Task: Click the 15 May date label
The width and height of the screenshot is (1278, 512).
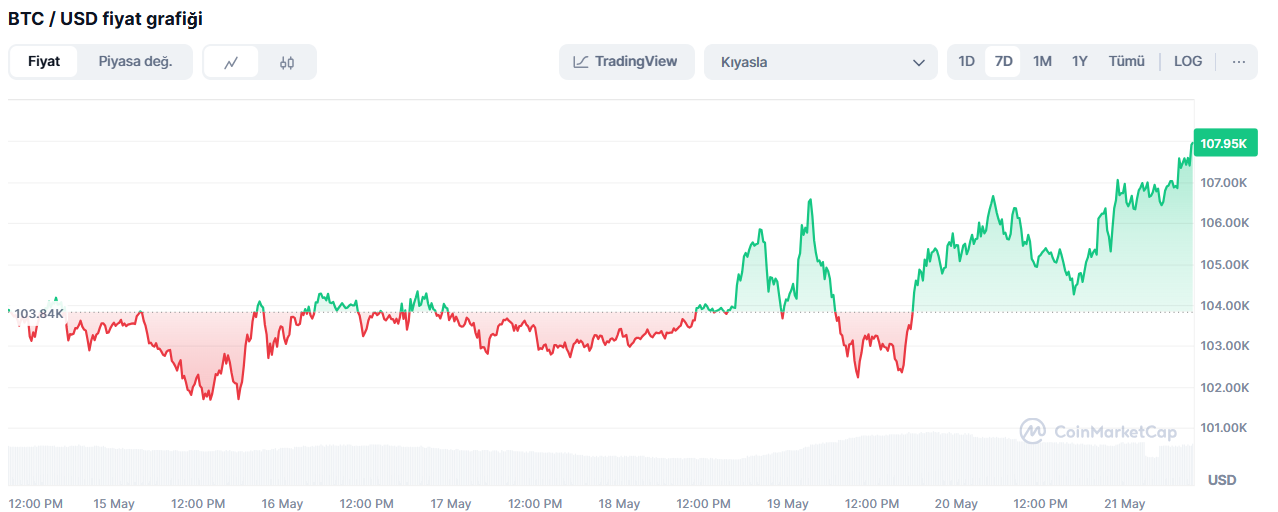Action: (113, 504)
